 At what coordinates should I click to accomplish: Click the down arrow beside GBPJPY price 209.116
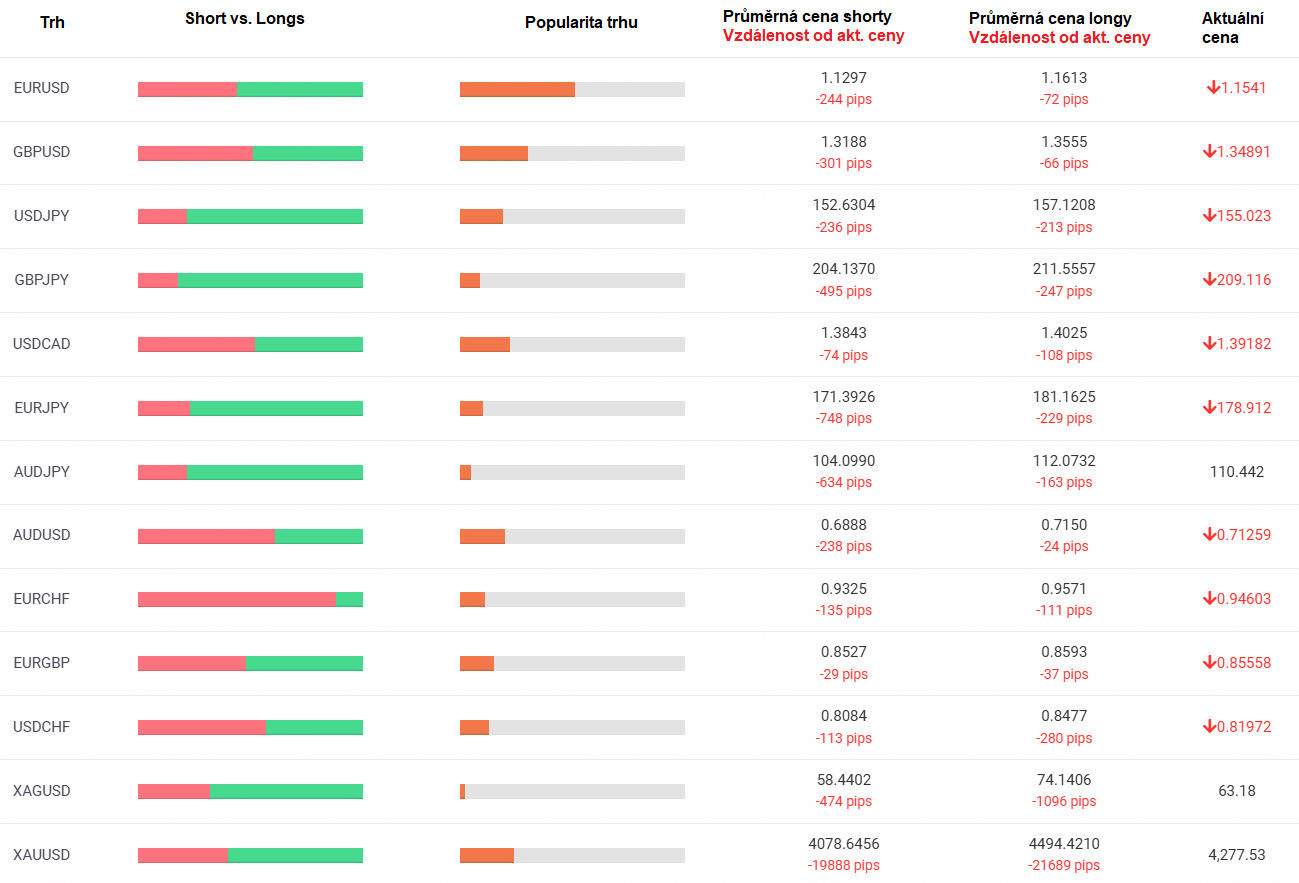(1209, 280)
